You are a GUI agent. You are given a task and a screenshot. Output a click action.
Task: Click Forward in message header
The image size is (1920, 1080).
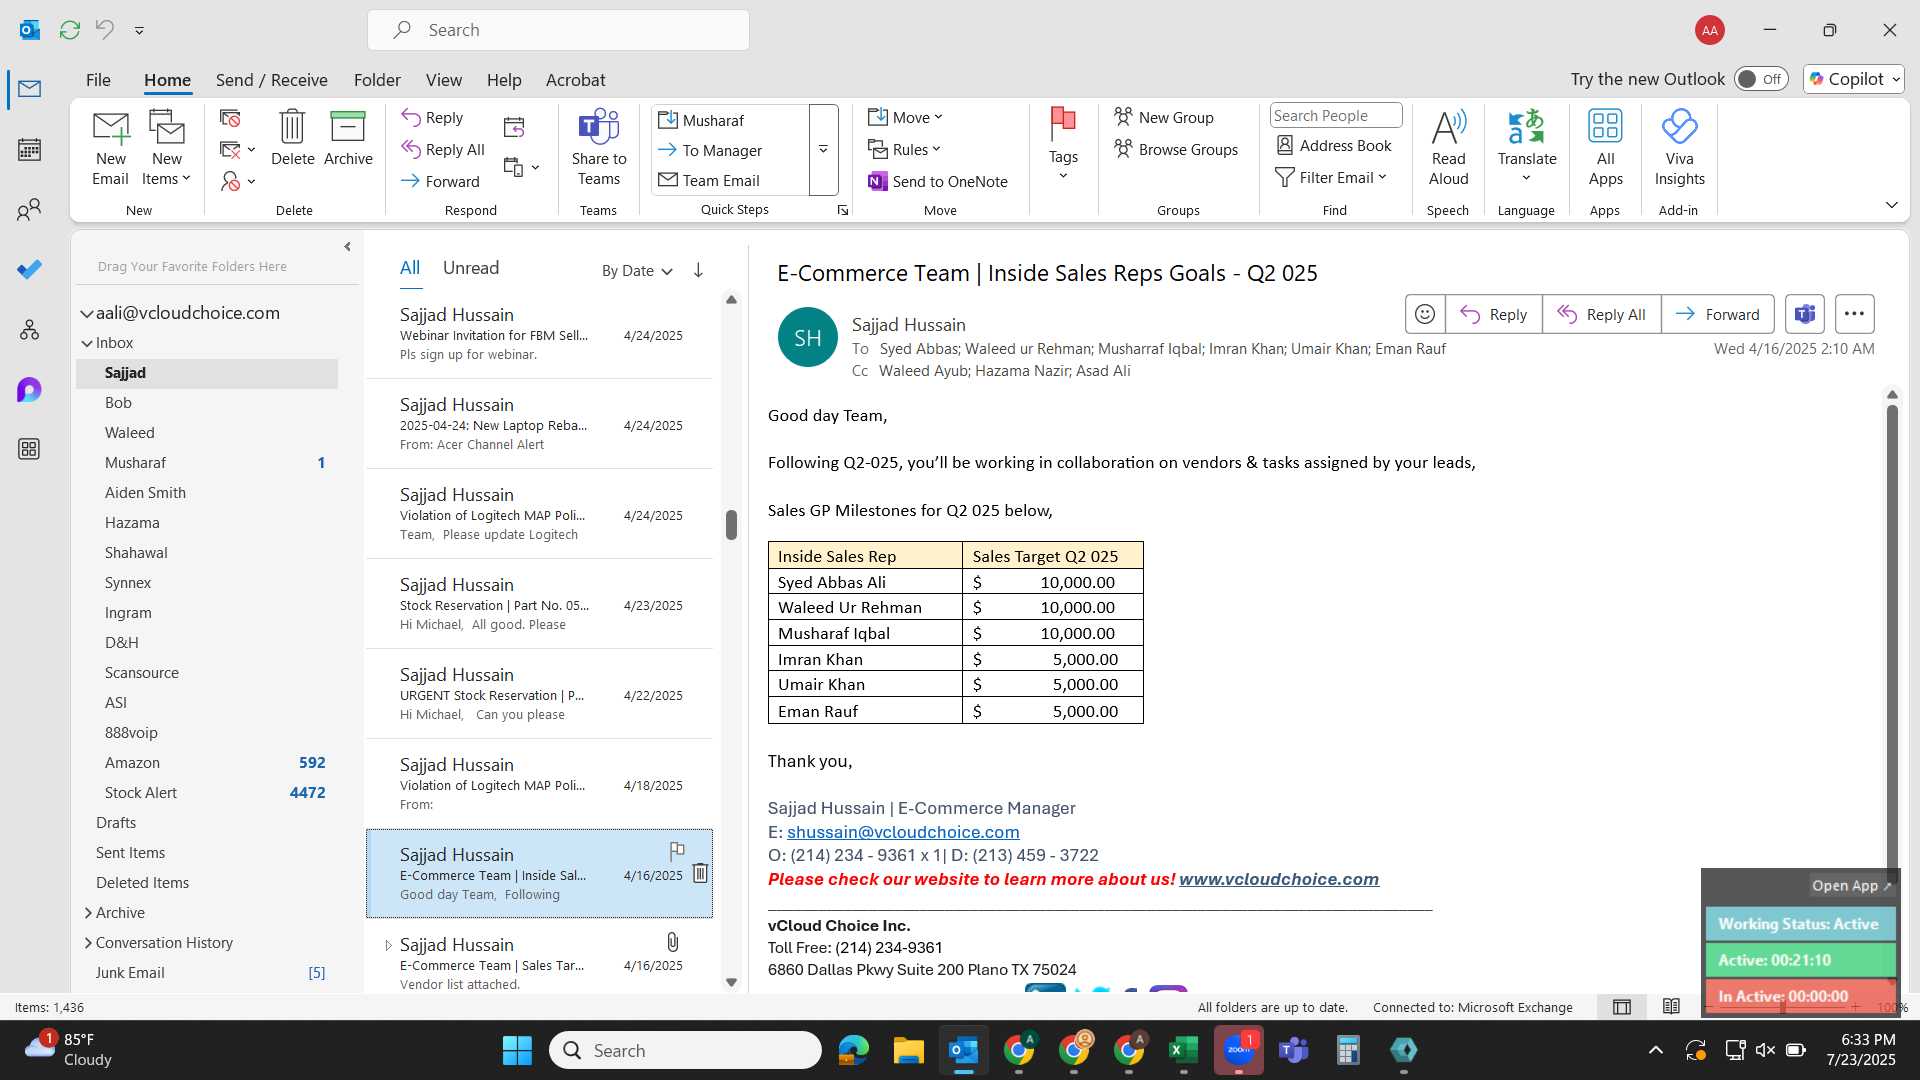coord(1718,314)
